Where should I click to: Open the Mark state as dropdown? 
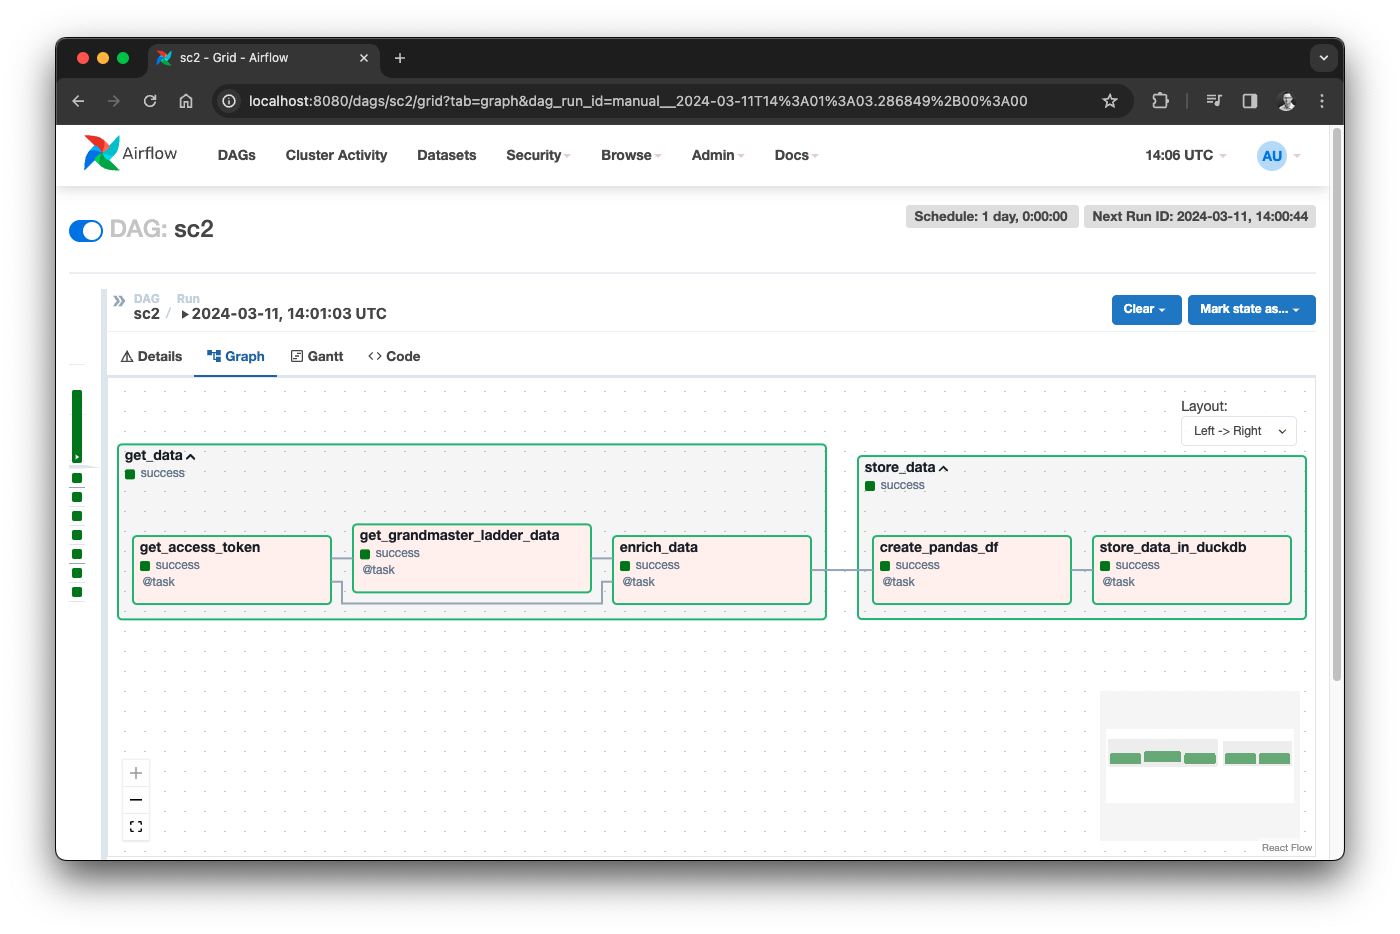pos(1251,310)
